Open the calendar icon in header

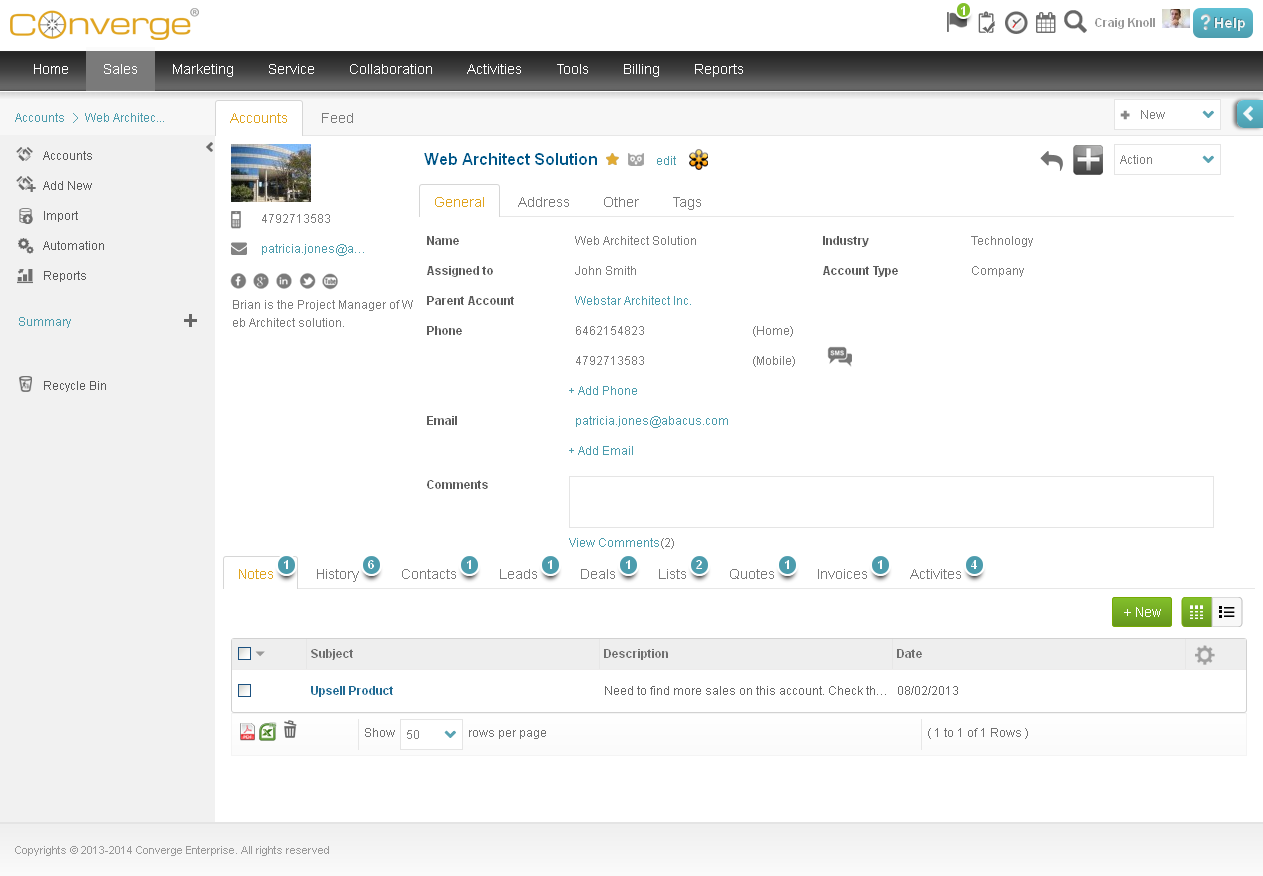(1045, 22)
